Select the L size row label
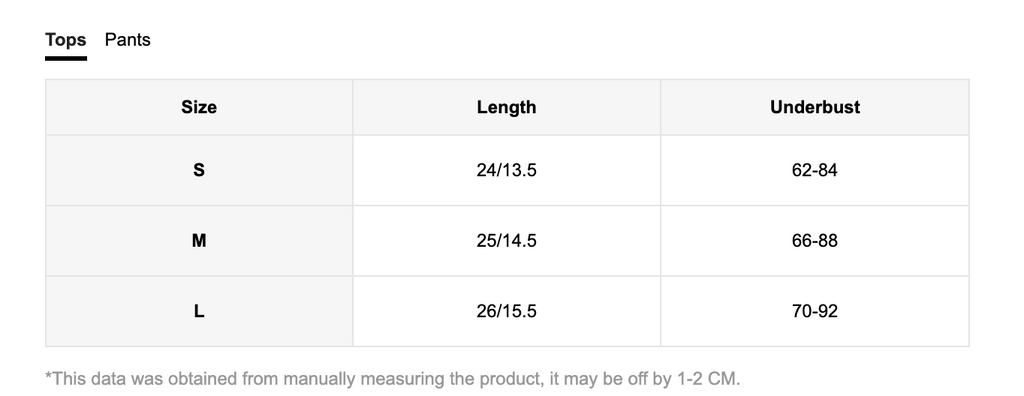 [x=199, y=311]
